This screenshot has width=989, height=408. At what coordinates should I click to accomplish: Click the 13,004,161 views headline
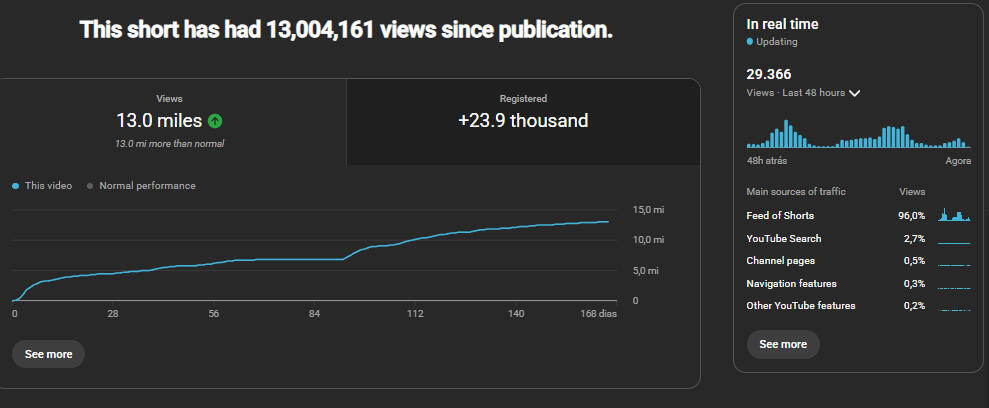[346, 30]
